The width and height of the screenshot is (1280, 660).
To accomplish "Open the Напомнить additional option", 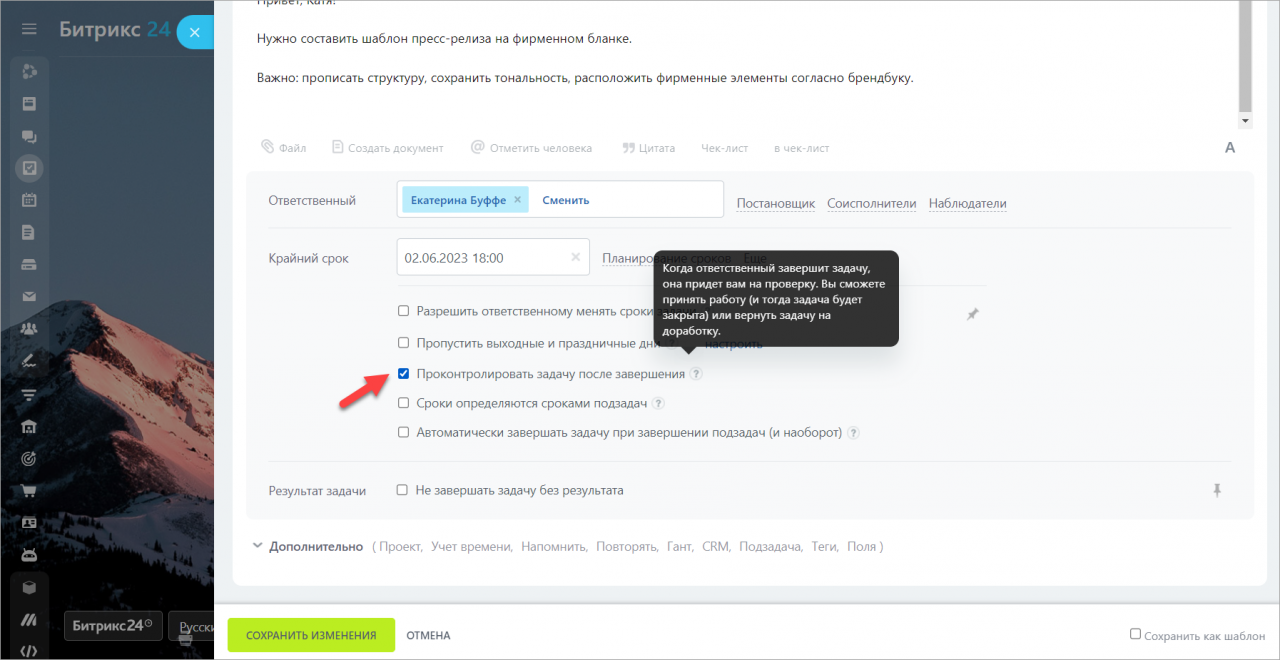I will (554, 547).
